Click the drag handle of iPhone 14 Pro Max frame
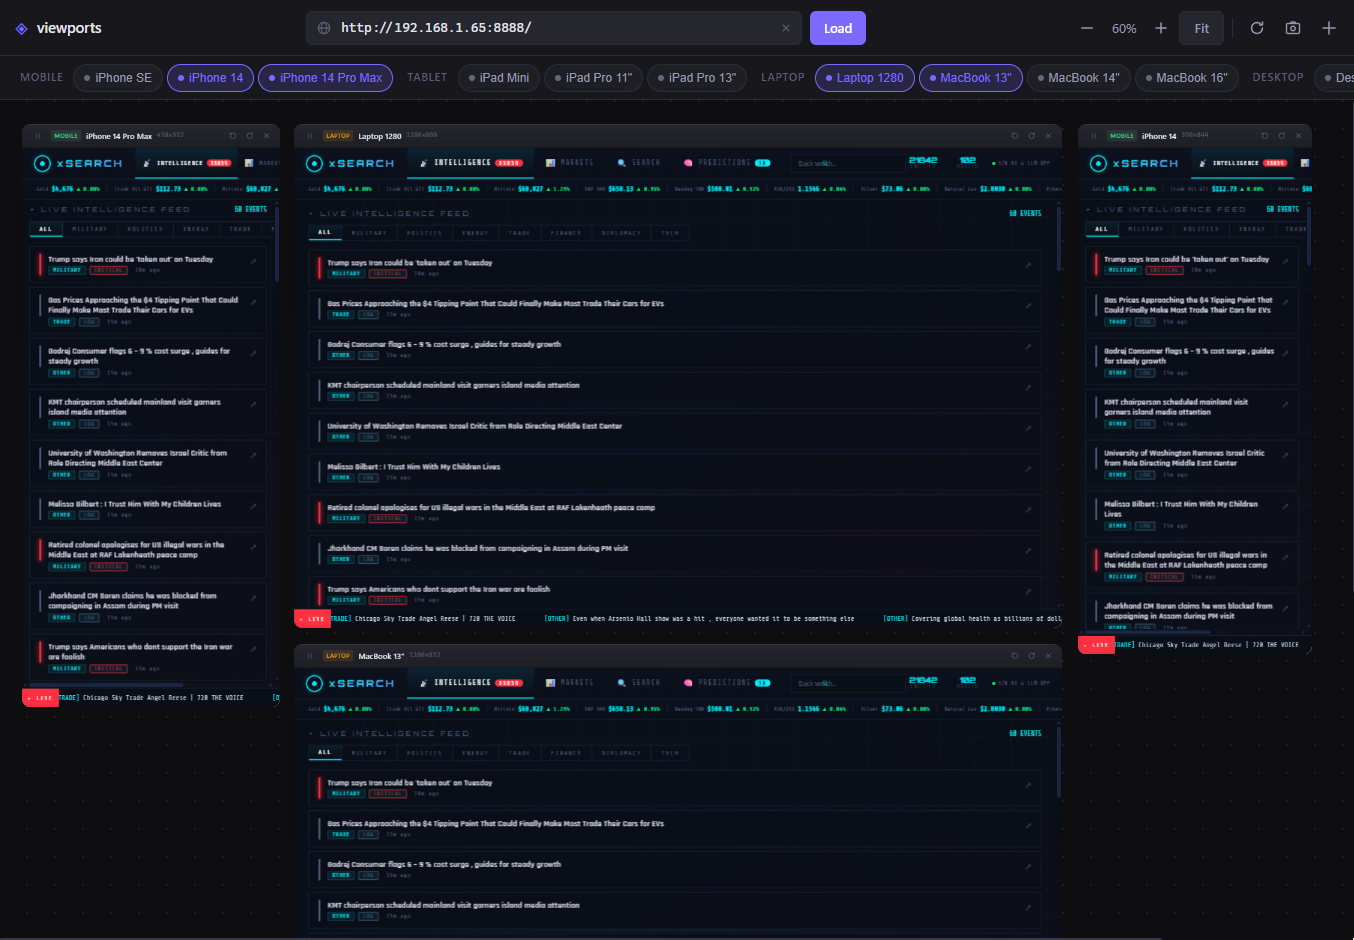Viewport: 1354px width, 940px height. (x=38, y=136)
